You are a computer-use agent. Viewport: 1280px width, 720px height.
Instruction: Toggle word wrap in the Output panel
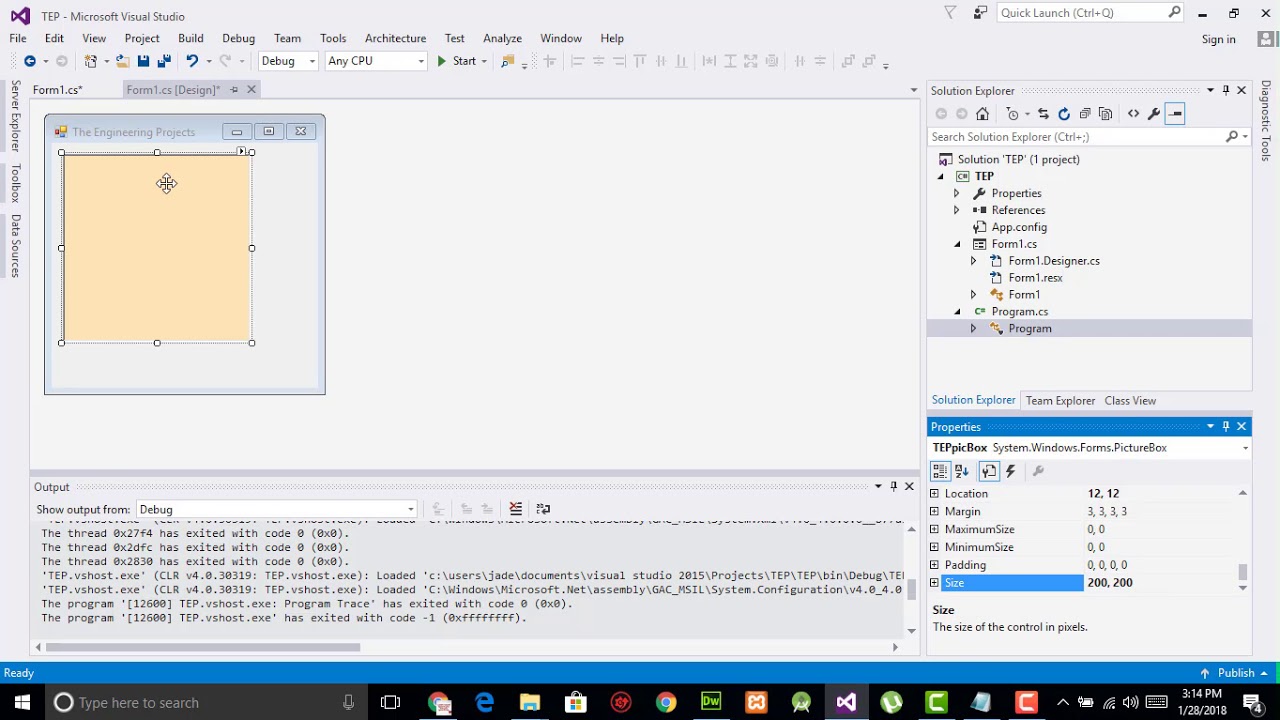[543, 509]
